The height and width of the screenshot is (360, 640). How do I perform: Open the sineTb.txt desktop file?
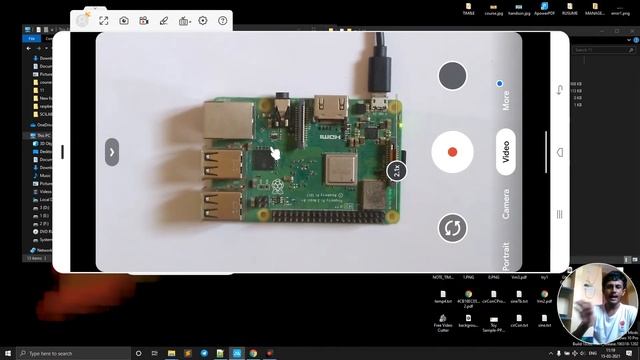[519, 297]
